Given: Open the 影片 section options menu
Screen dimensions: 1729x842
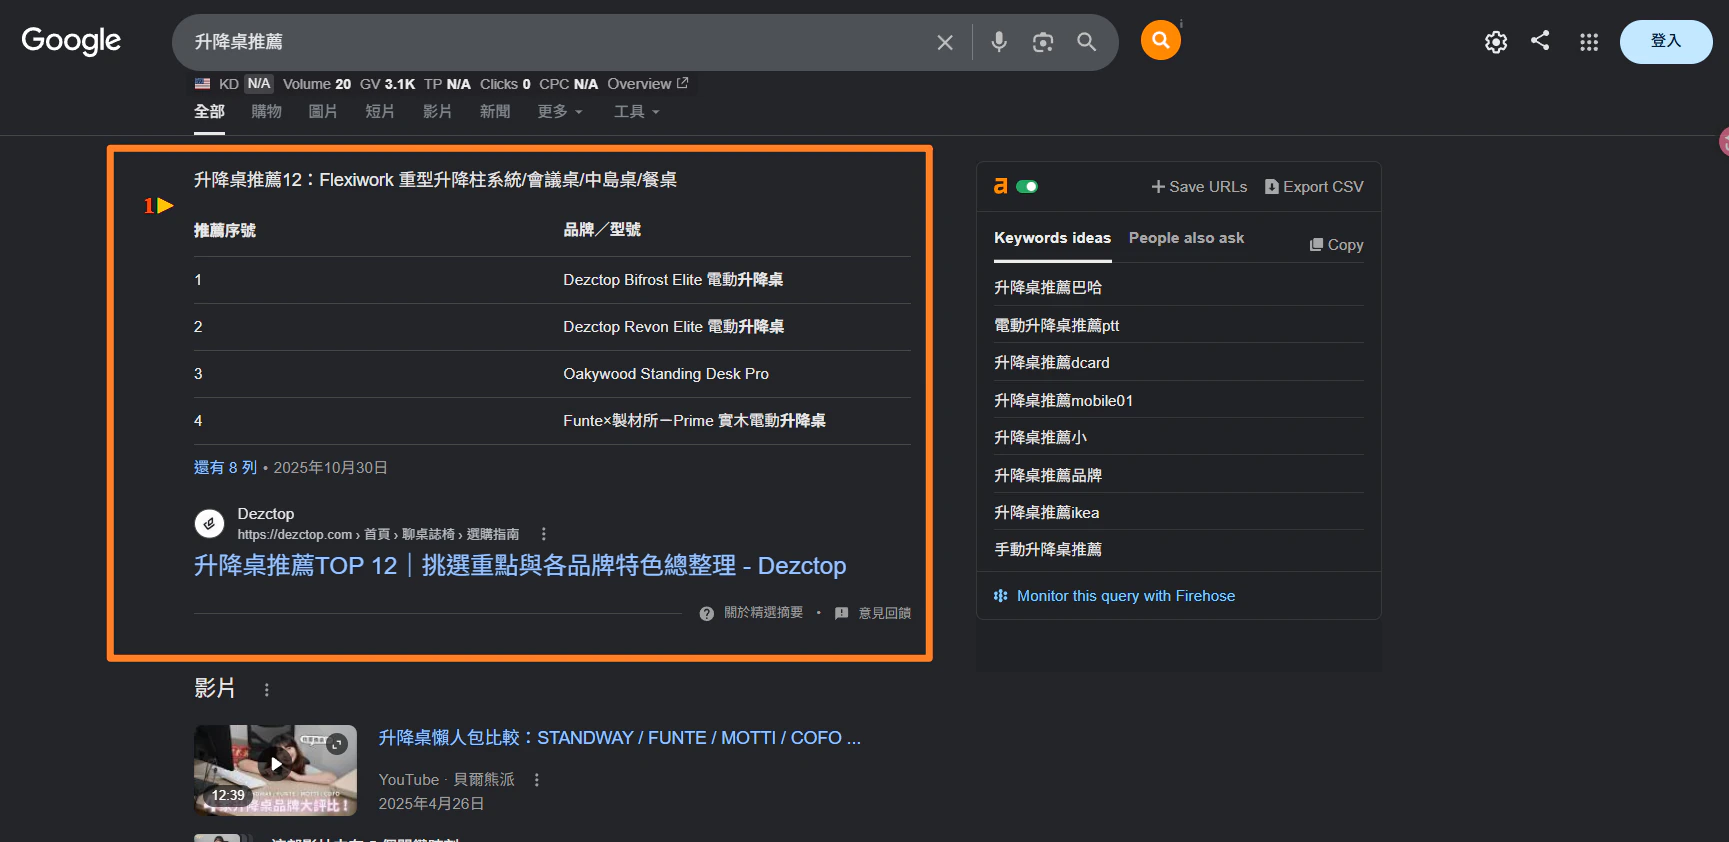Looking at the screenshot, I should (266, 690).
